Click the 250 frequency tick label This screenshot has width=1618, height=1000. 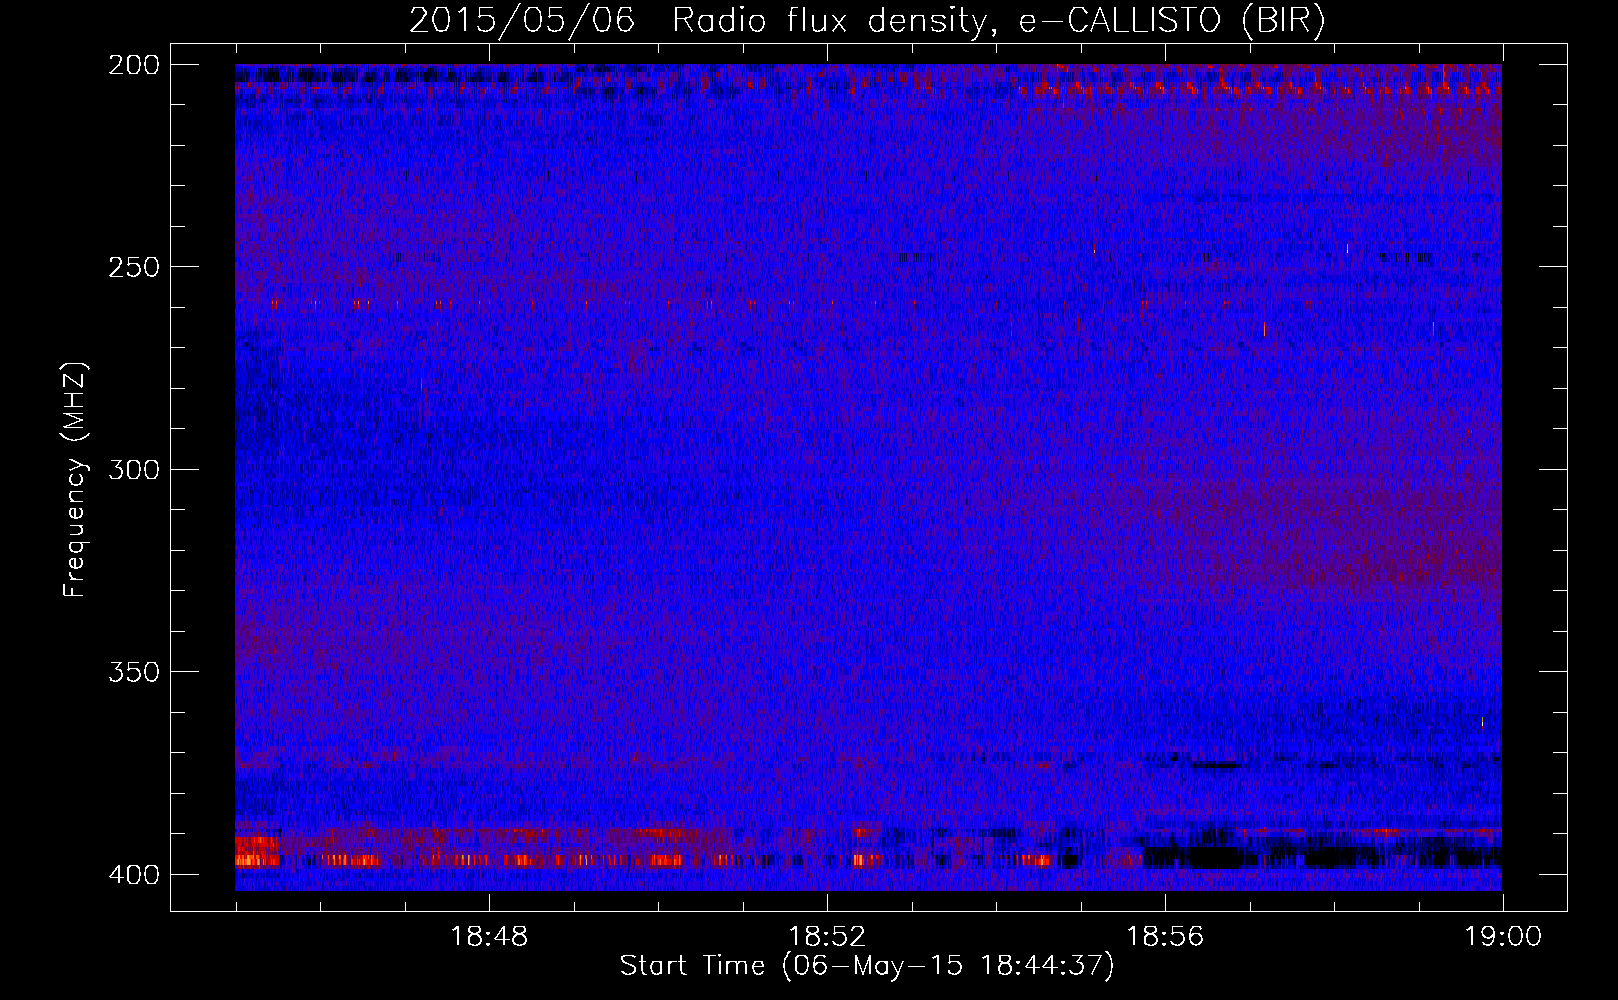coord(133,267)
